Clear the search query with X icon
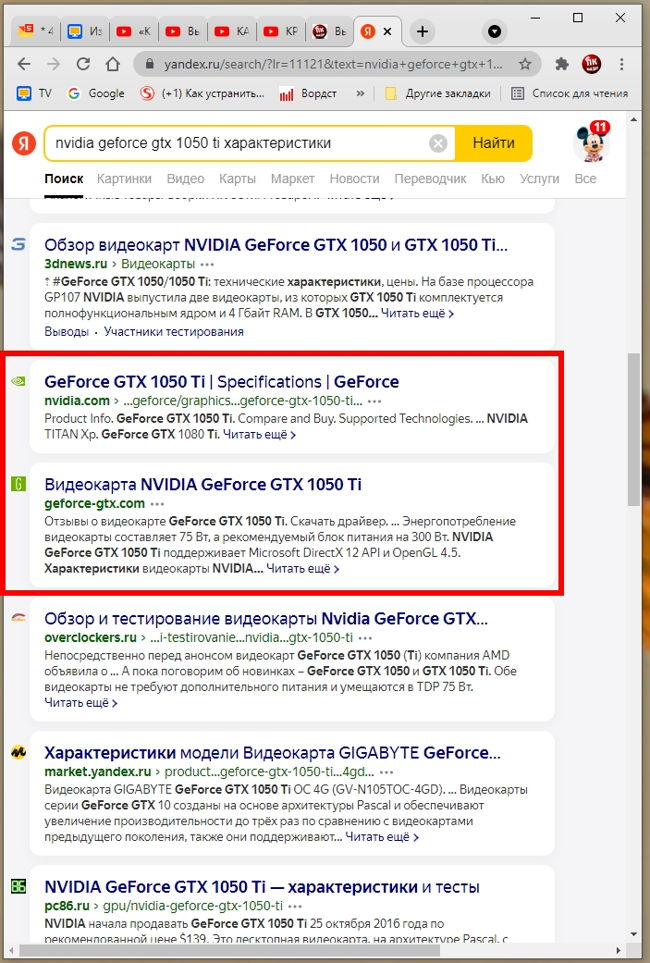The image size is (650, 963). tap(438, 144)
